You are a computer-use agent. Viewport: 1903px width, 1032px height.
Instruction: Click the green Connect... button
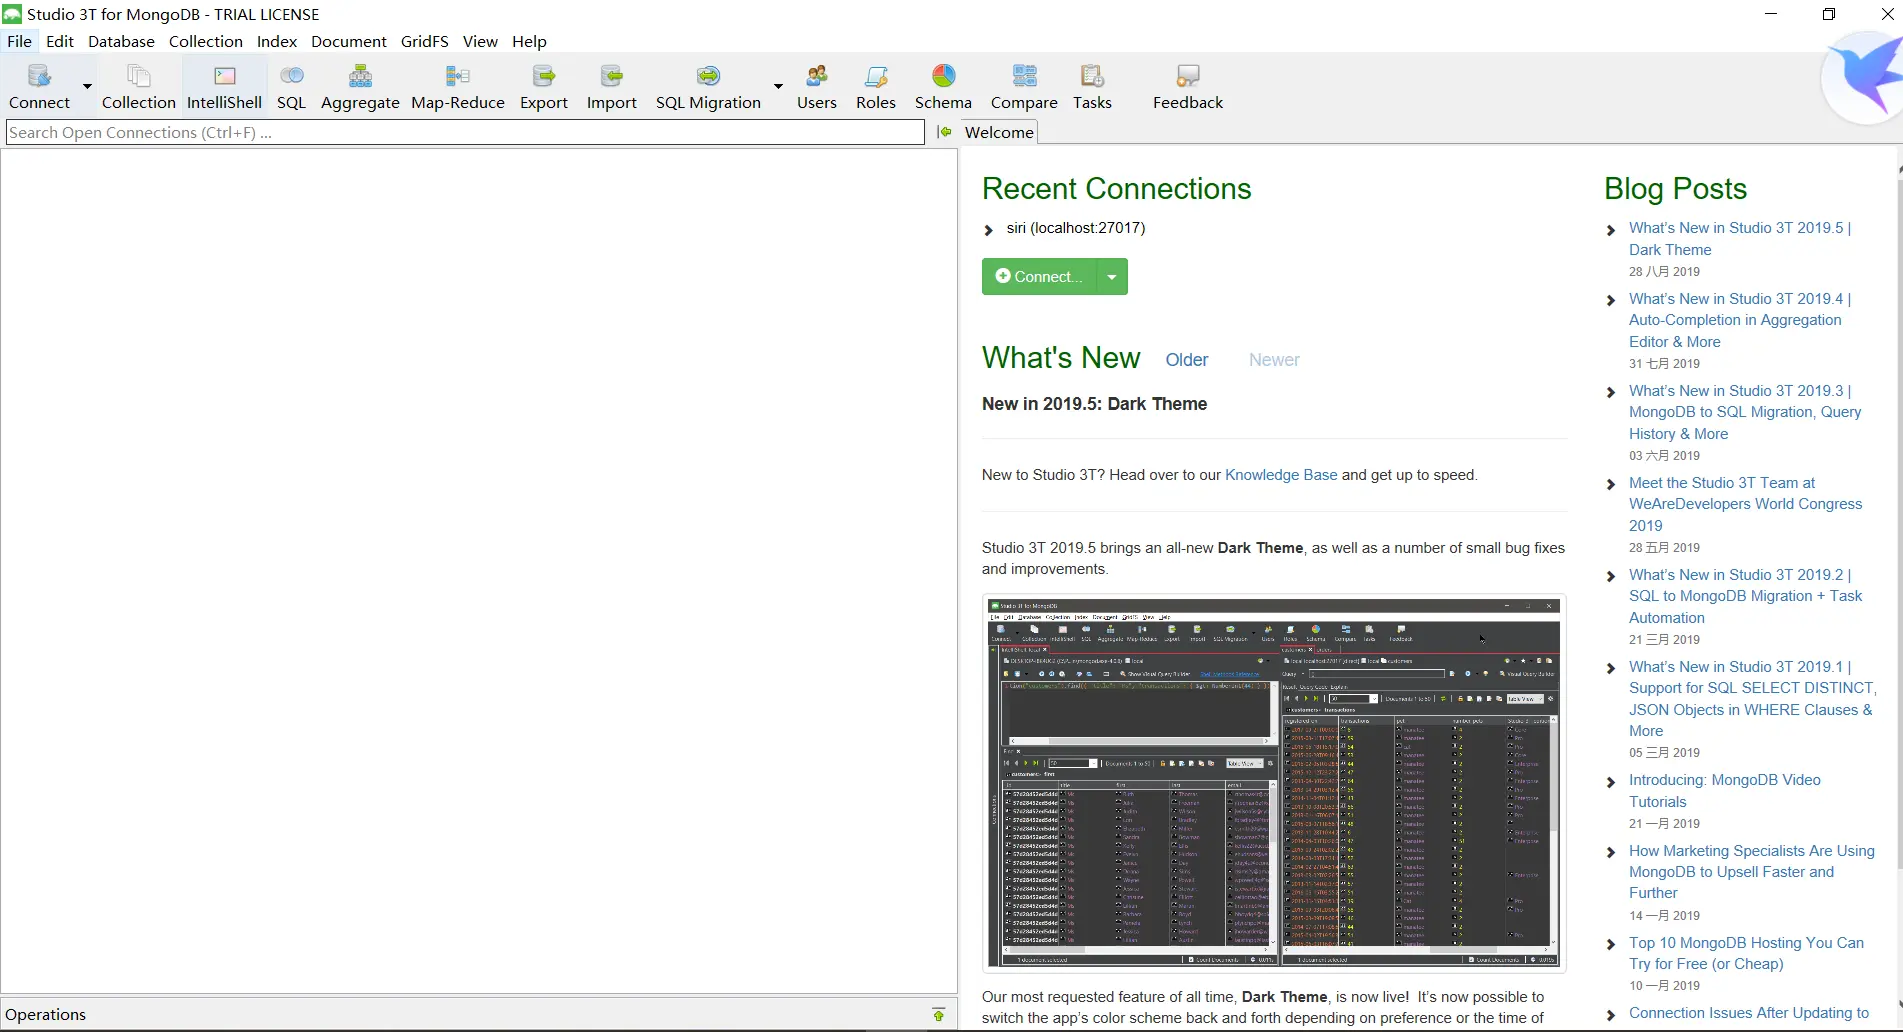(1039, 277)
